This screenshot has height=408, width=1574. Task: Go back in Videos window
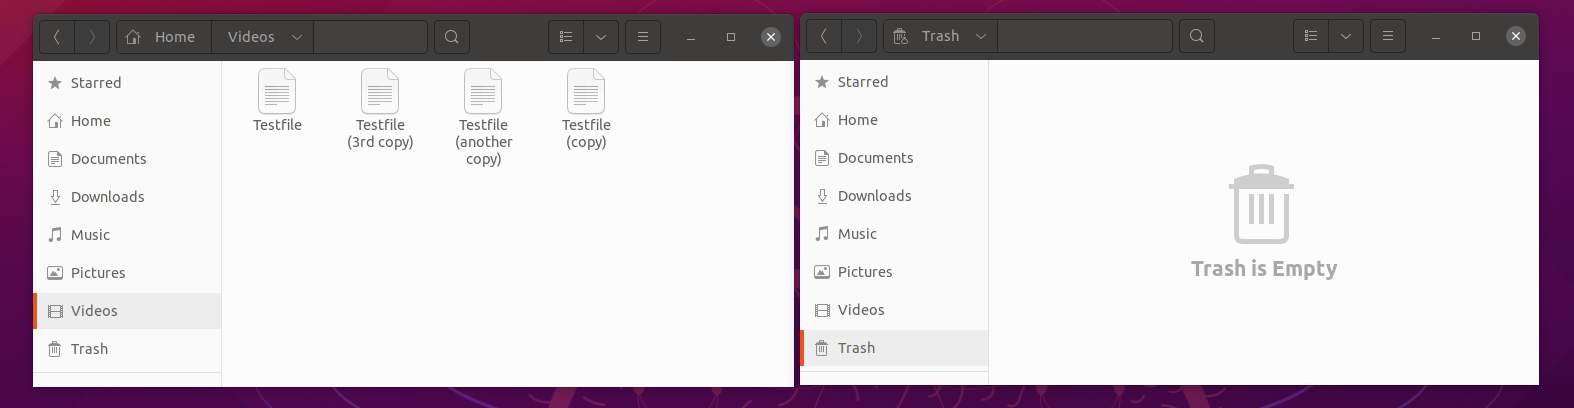point(57,37)
